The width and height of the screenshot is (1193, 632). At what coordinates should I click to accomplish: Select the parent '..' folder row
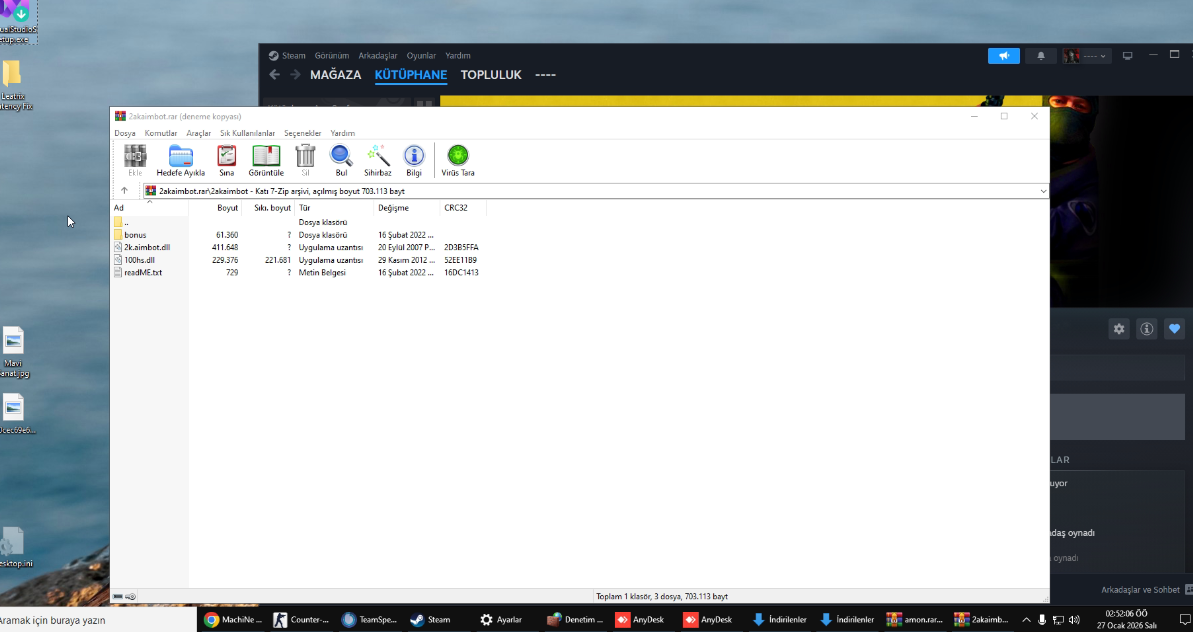tap(297, 222)
